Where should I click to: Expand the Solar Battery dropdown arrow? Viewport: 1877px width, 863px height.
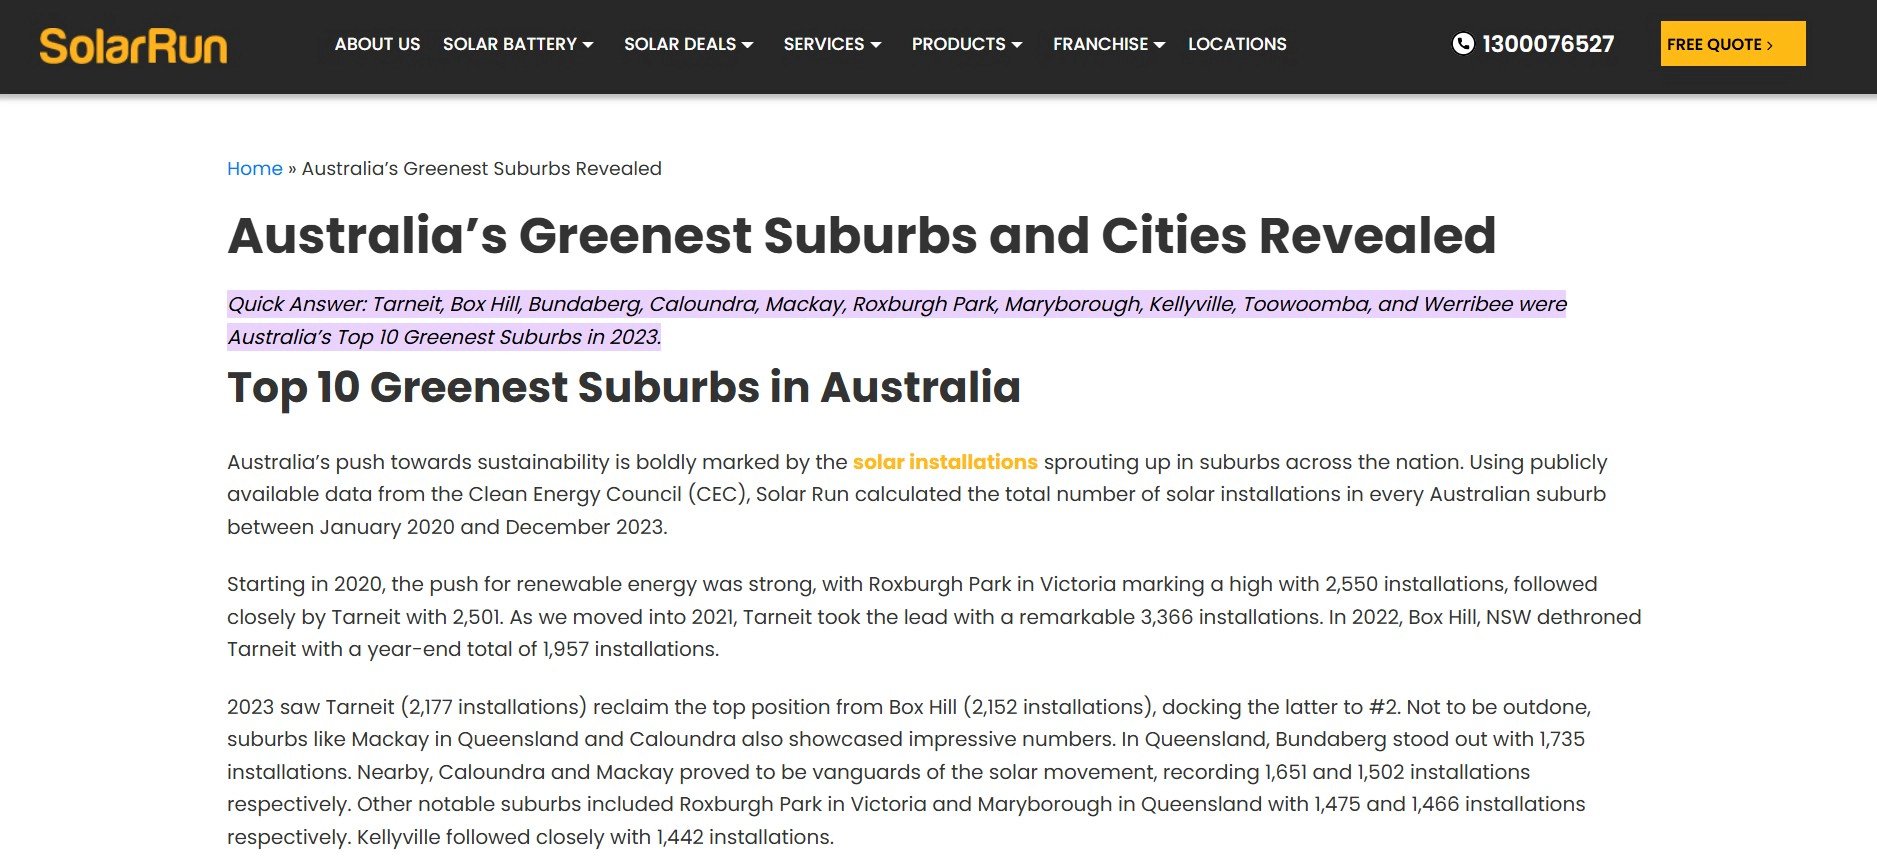click(x=588, y=45)
